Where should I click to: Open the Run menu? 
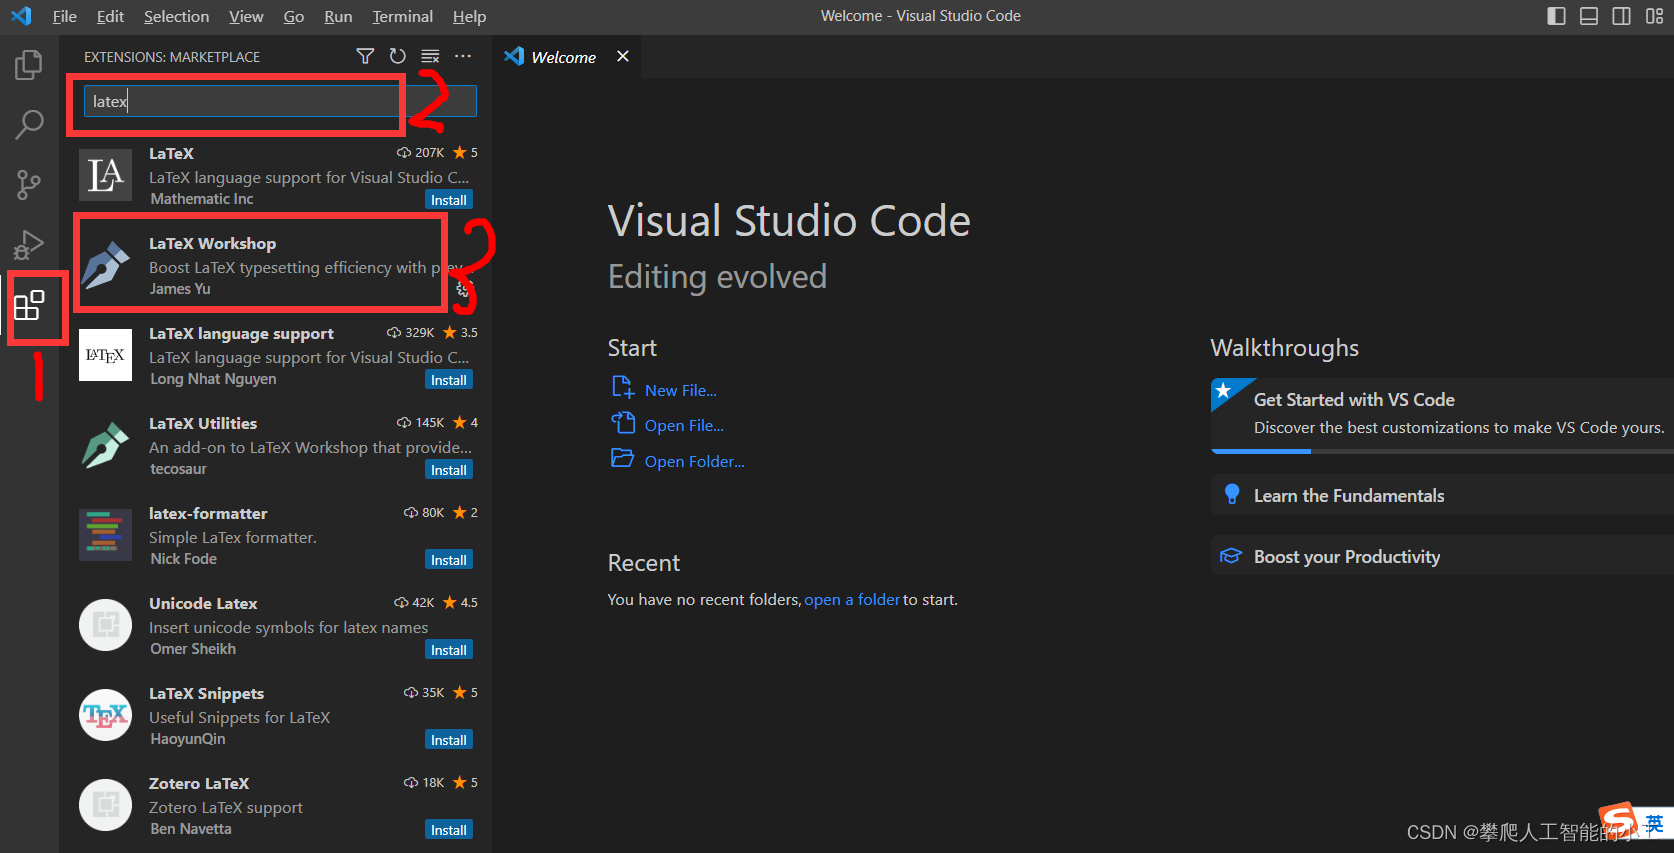(338, 16)
